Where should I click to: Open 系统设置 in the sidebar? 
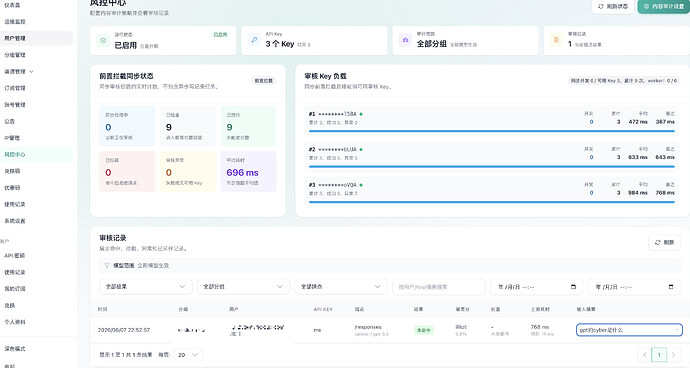click(x=15, y=221)
